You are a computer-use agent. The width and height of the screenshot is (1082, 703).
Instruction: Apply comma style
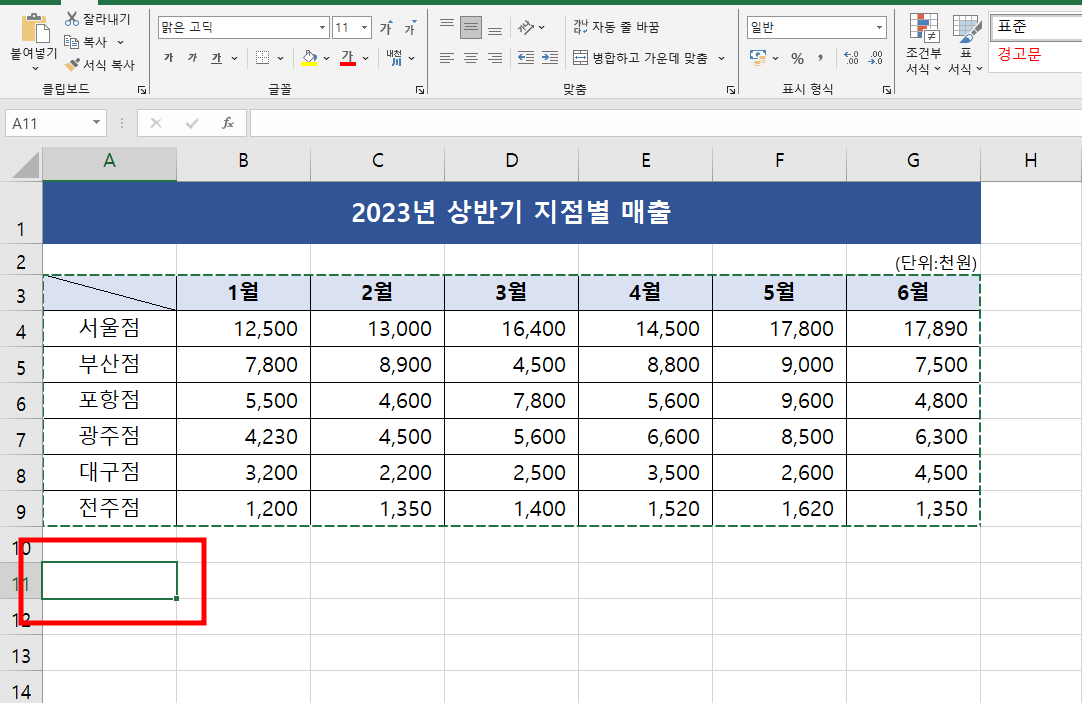click(x=820, y=58)
